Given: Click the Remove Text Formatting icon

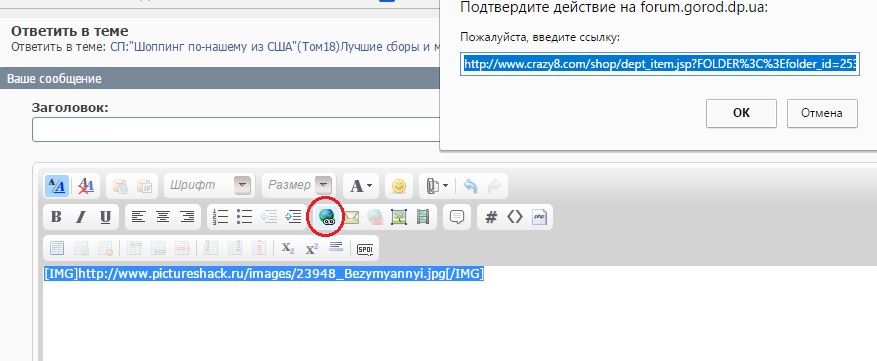Looking at the screenshot, I should (85, 186).
